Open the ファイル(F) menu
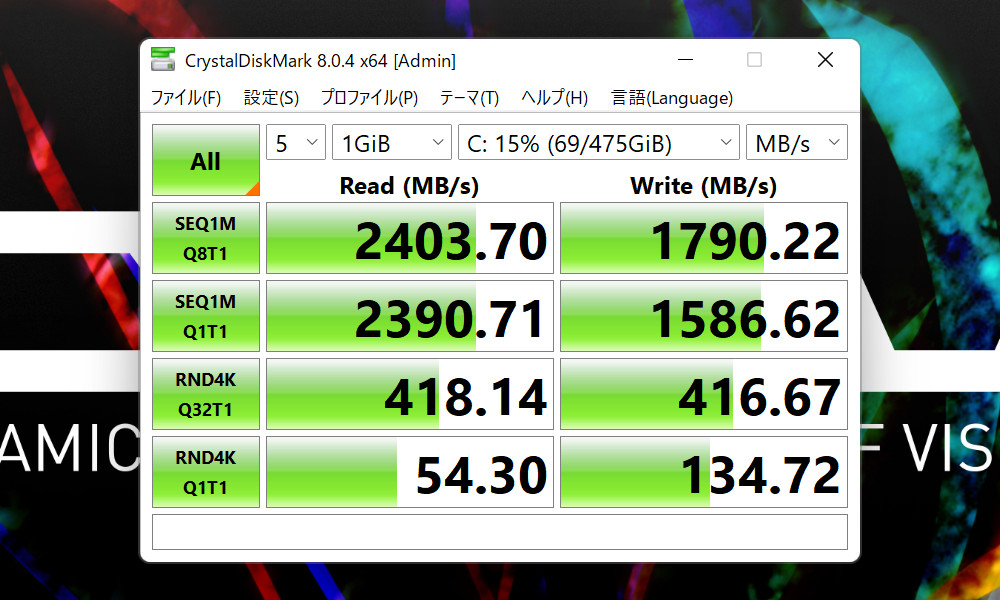 [186, 98]
